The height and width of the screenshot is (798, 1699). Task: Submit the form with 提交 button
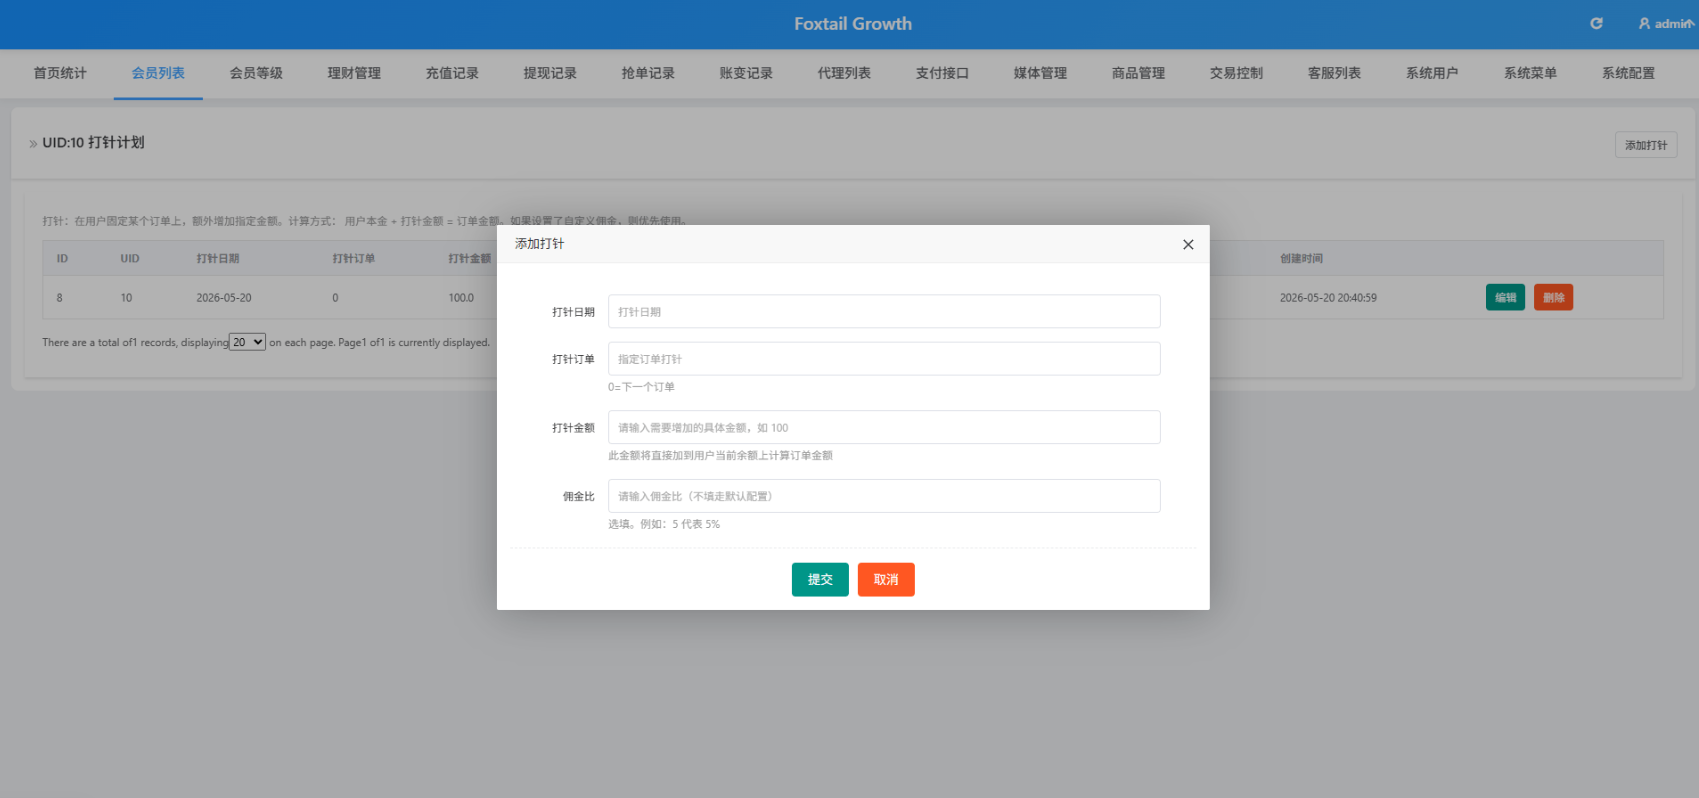click(x=820, y=580)
